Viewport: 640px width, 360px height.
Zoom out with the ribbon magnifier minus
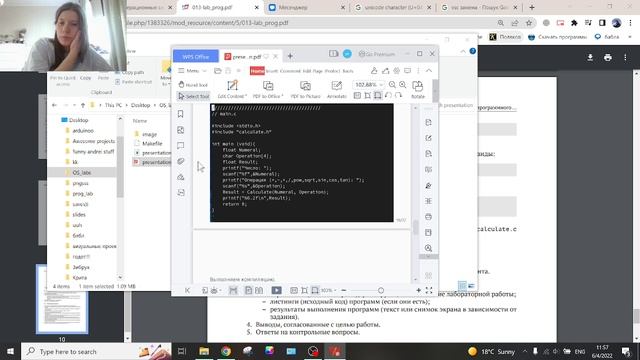tap(392, 84)
